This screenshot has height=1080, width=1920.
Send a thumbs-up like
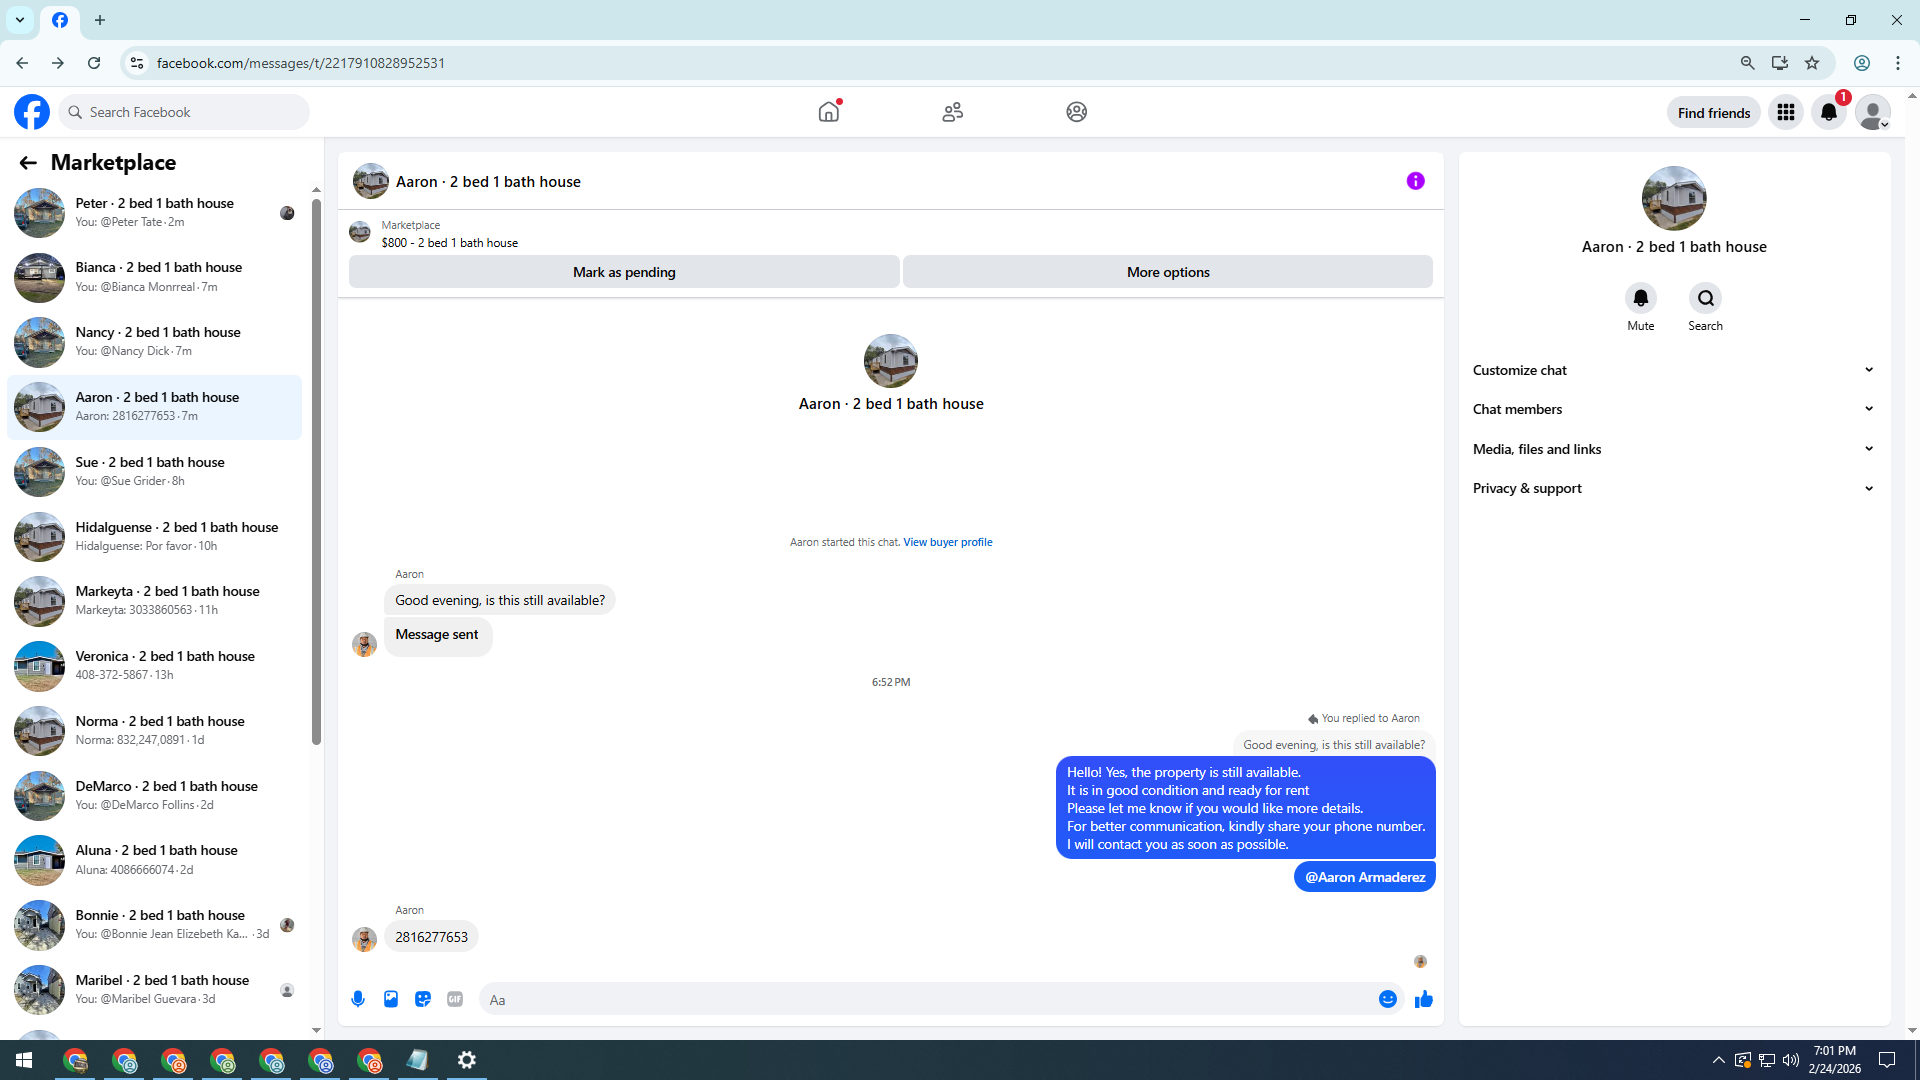point(1424,999)
